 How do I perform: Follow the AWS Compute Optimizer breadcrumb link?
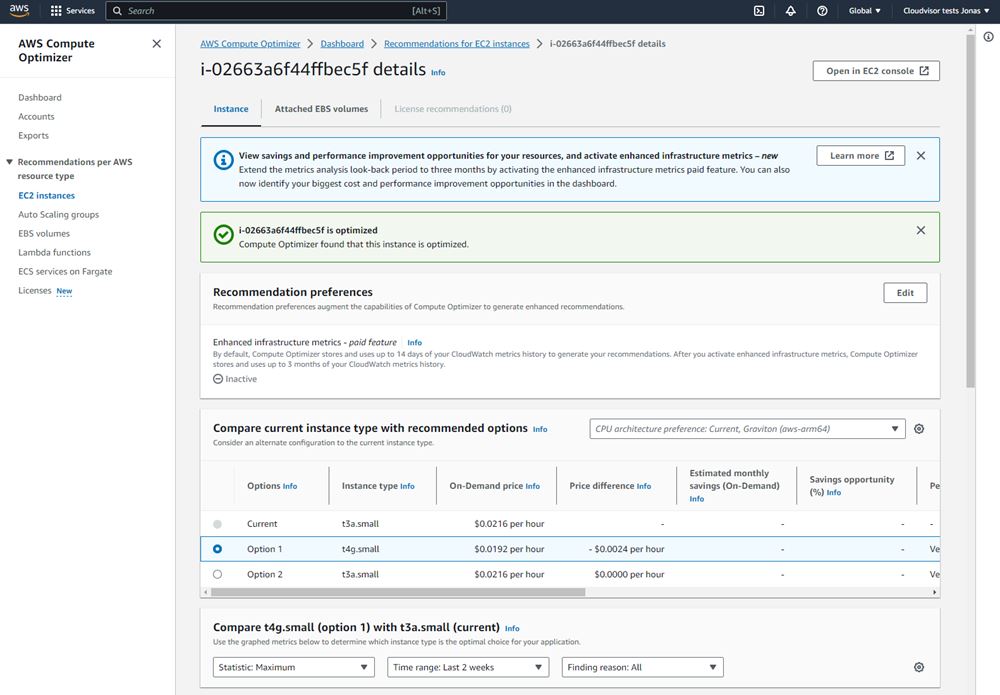tap(250, 44)
